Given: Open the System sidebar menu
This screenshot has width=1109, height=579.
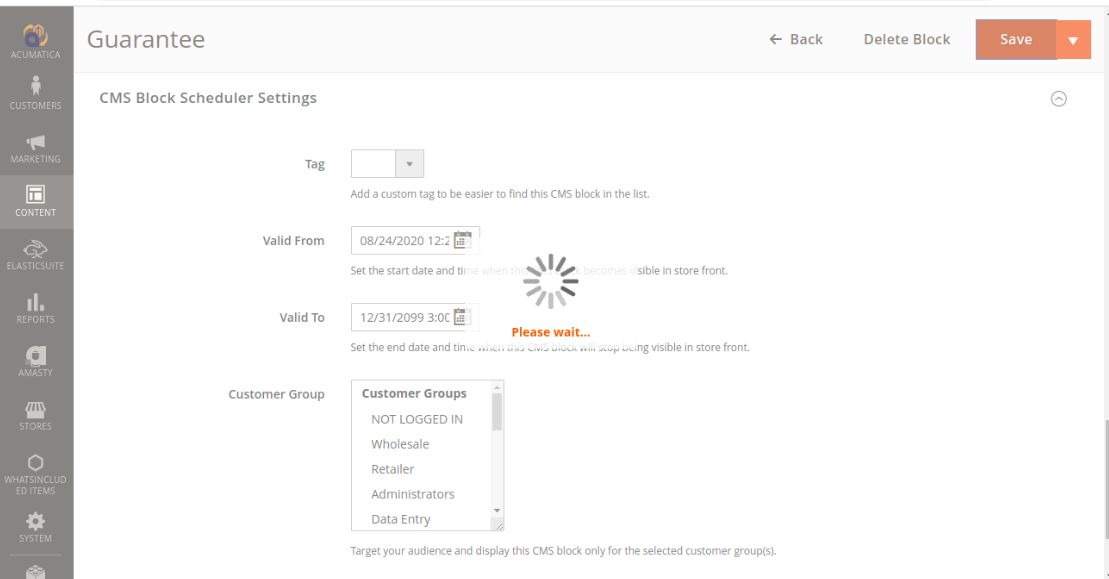Looking at the screenshot, I should pyautogui.click(x=35, y=527).
